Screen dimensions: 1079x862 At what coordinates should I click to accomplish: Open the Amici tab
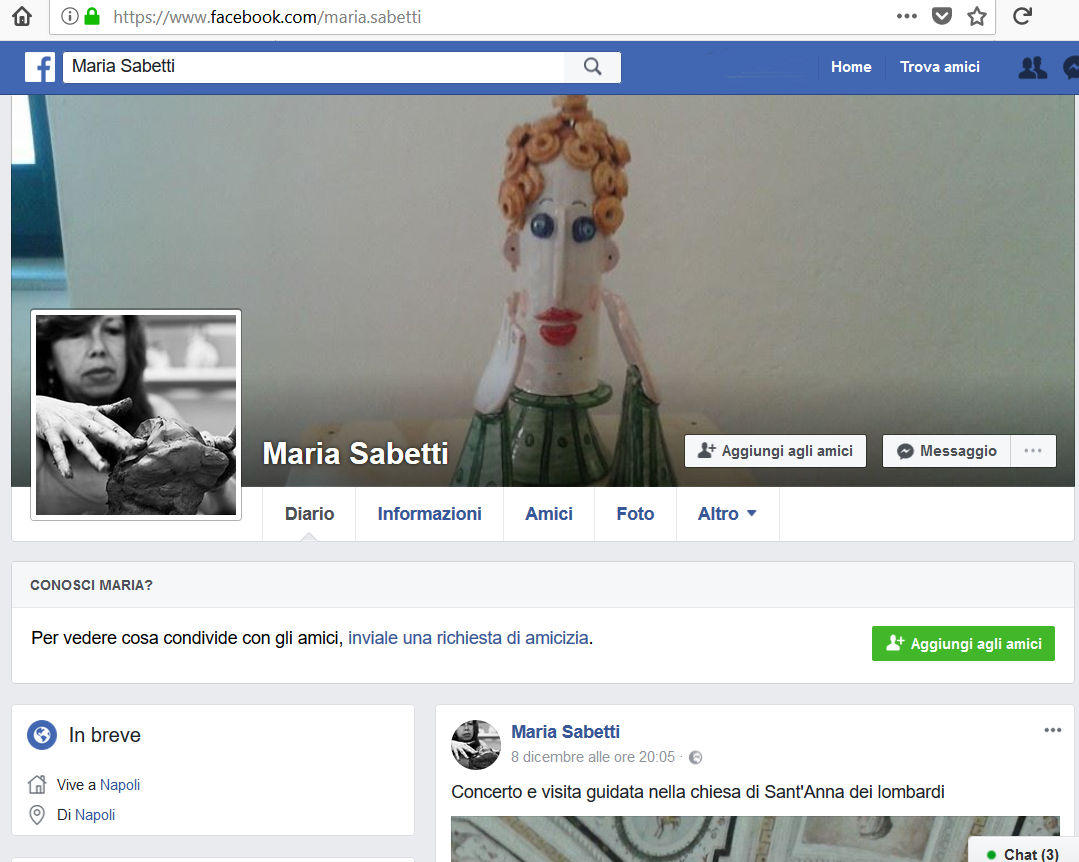pyautogui.click(x=548, y=514)
